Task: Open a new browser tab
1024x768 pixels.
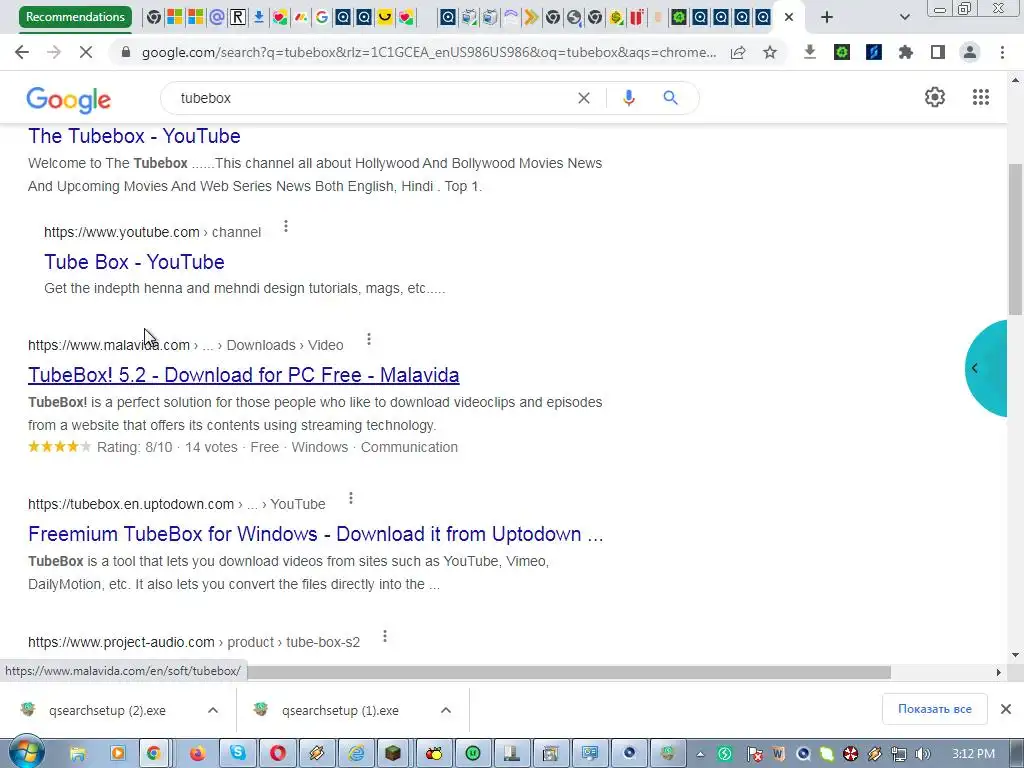Action: click(827, 17)
